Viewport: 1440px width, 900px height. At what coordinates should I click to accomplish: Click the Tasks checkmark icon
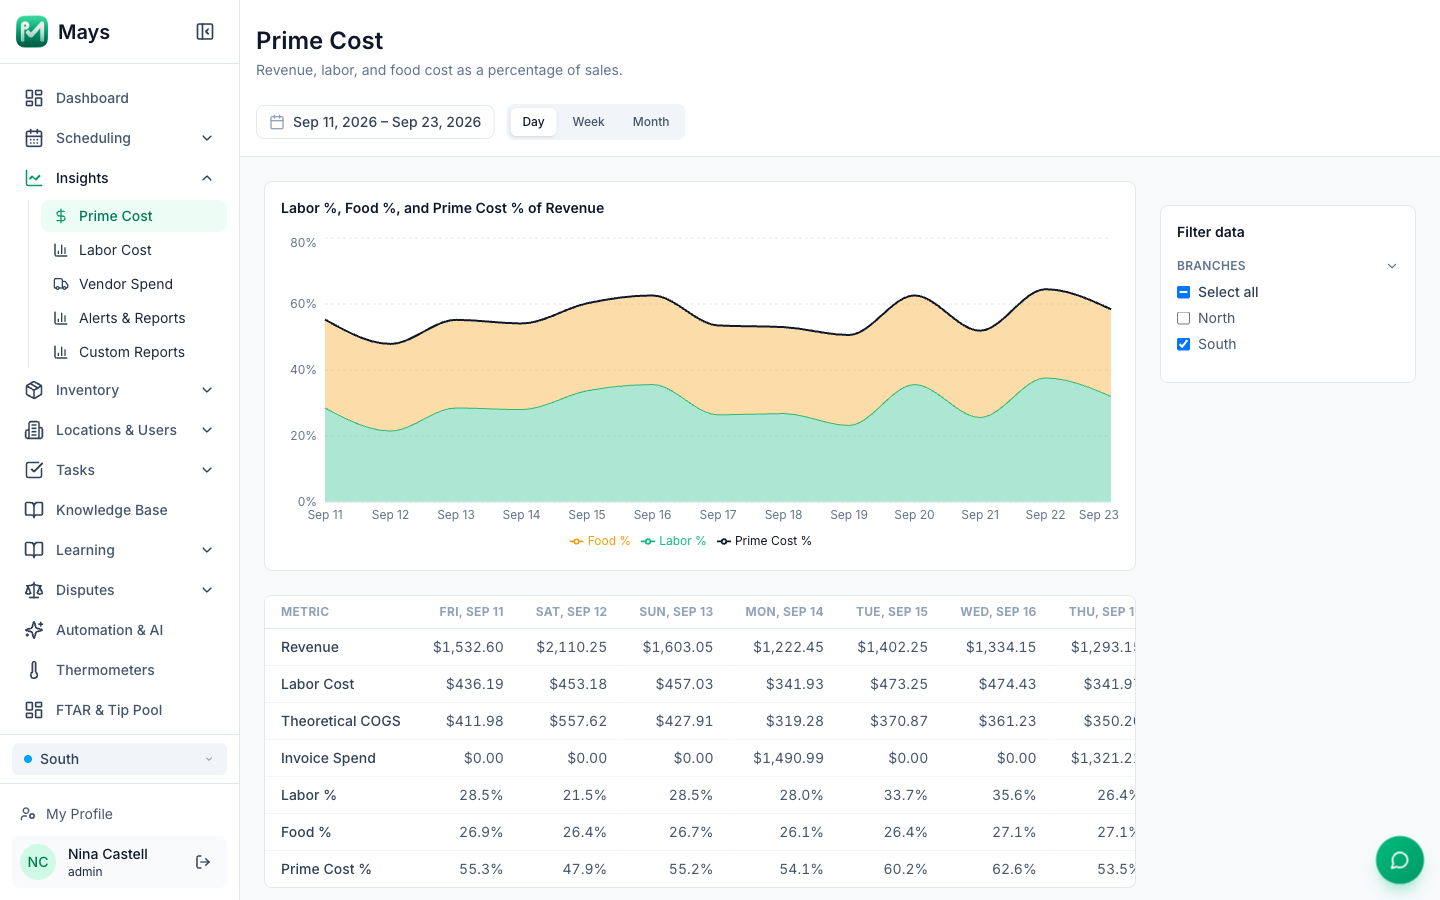[x=34, y=470]
